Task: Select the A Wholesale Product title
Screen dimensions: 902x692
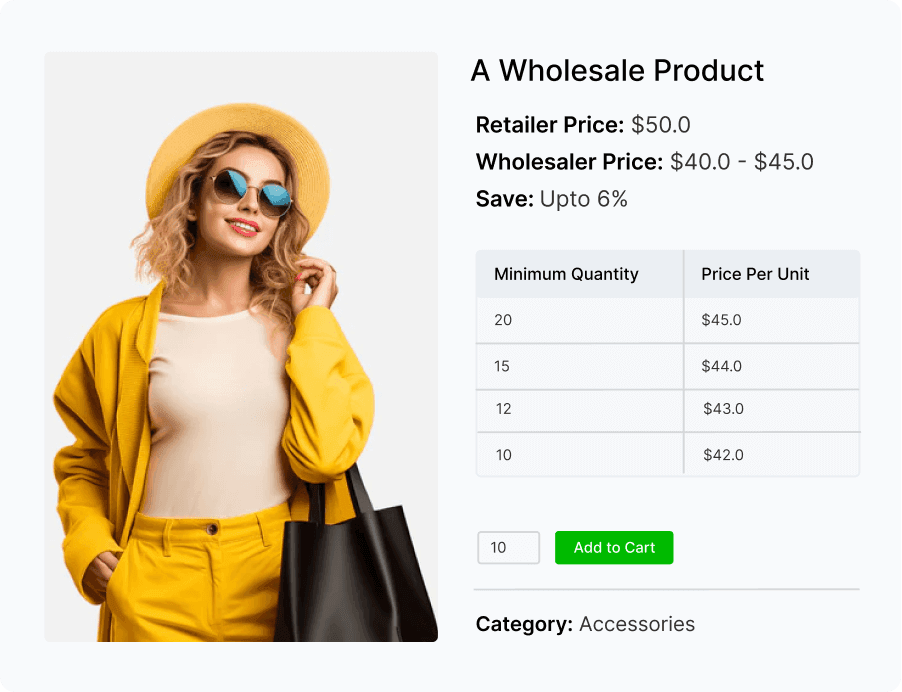Action: (617, 71)
